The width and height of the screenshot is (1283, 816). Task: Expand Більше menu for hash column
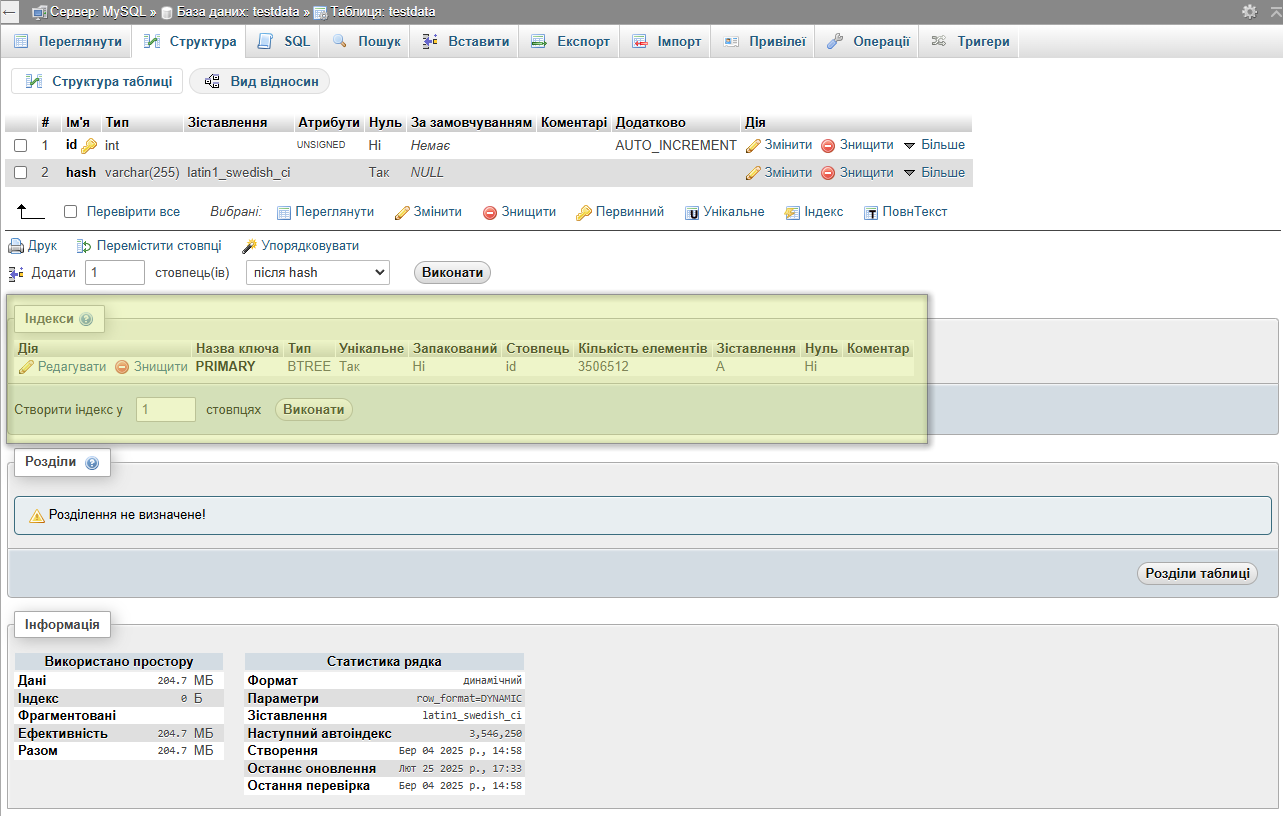tap(934, 173)
